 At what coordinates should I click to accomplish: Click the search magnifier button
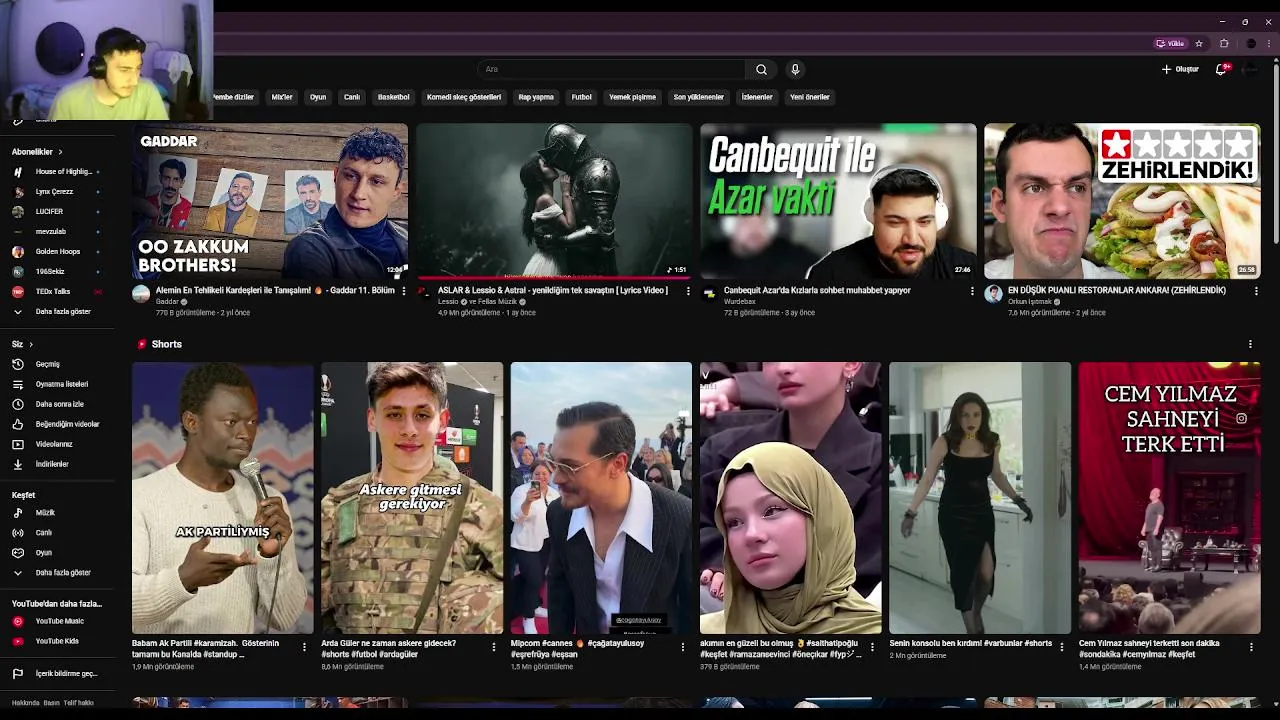click(761, 69)
